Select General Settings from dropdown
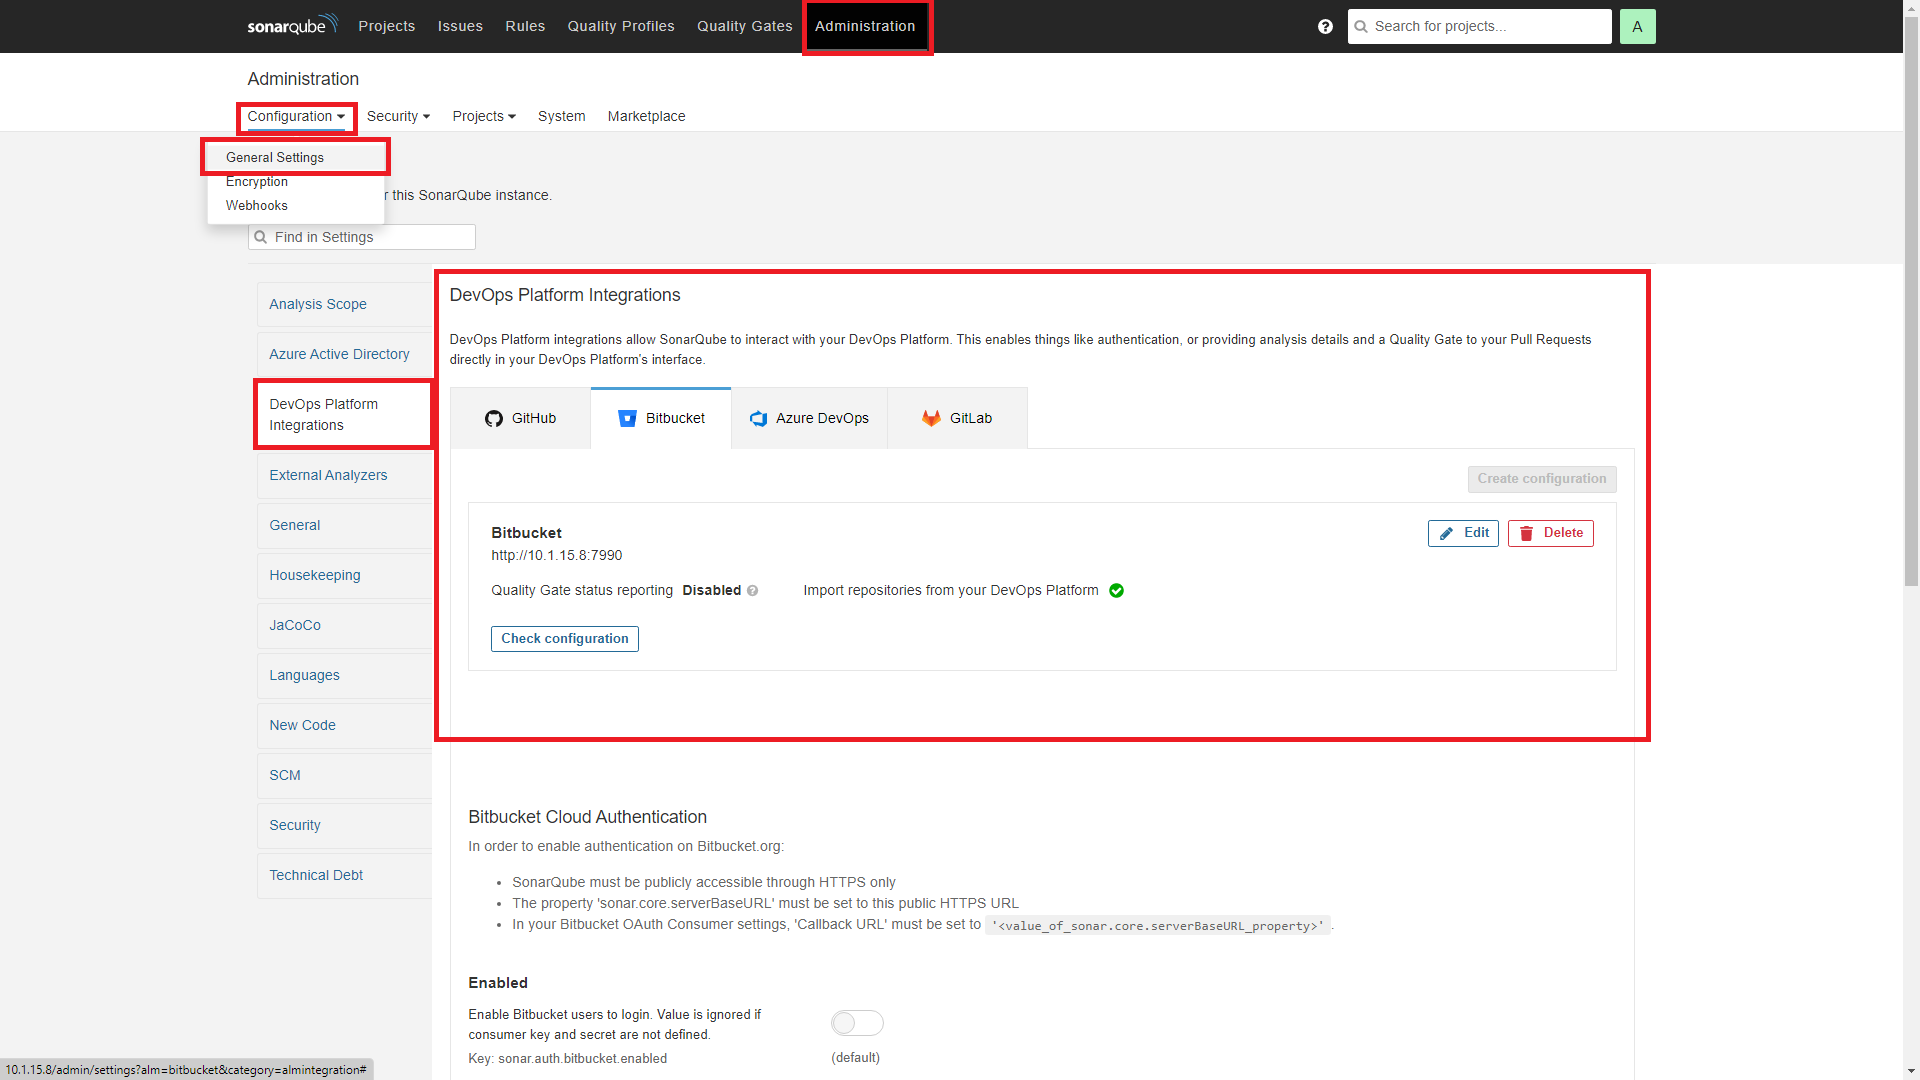The width and height of the screenshot is (1920, 1080). (x=296, y=158)
